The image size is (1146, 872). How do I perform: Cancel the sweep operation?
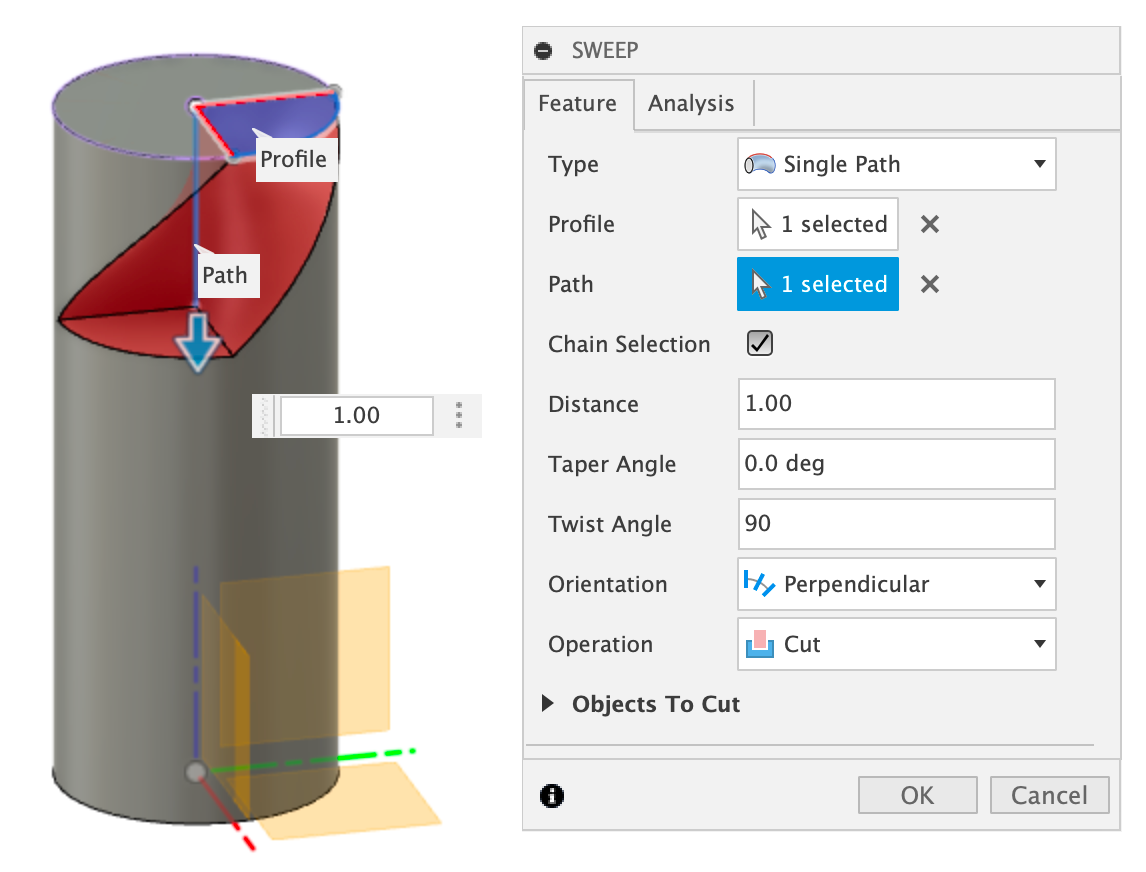pyautogui.click(x=1050, y=795)
